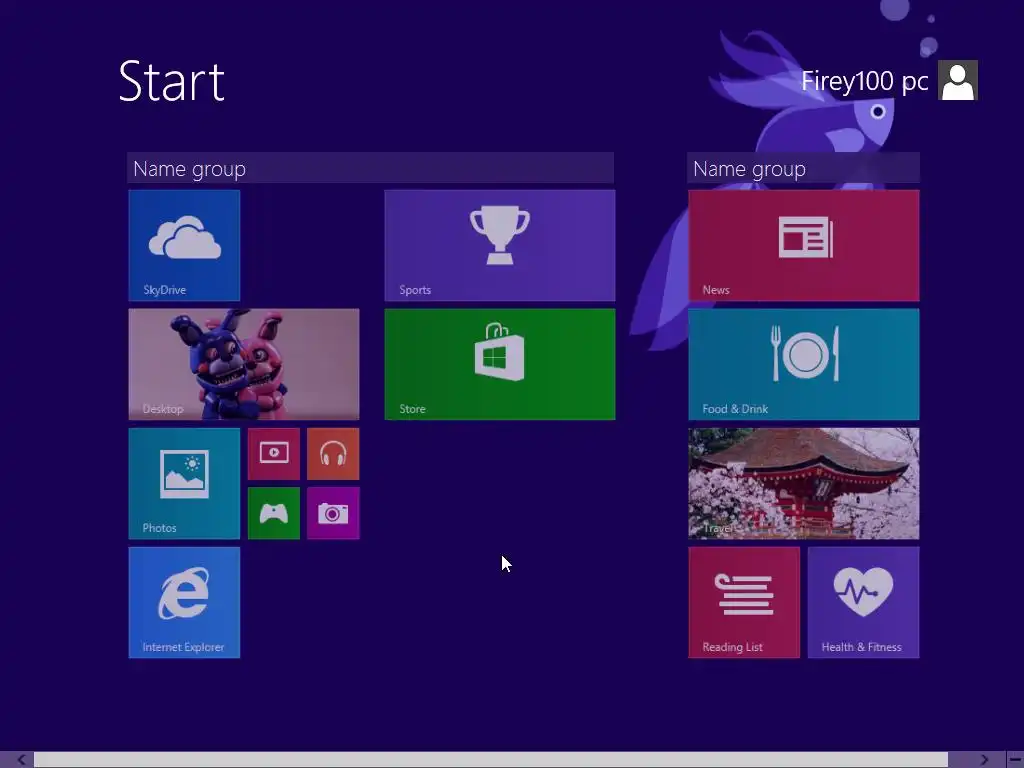Open the News tile
Screen dimensions: 1024x768
pos(804,246)
